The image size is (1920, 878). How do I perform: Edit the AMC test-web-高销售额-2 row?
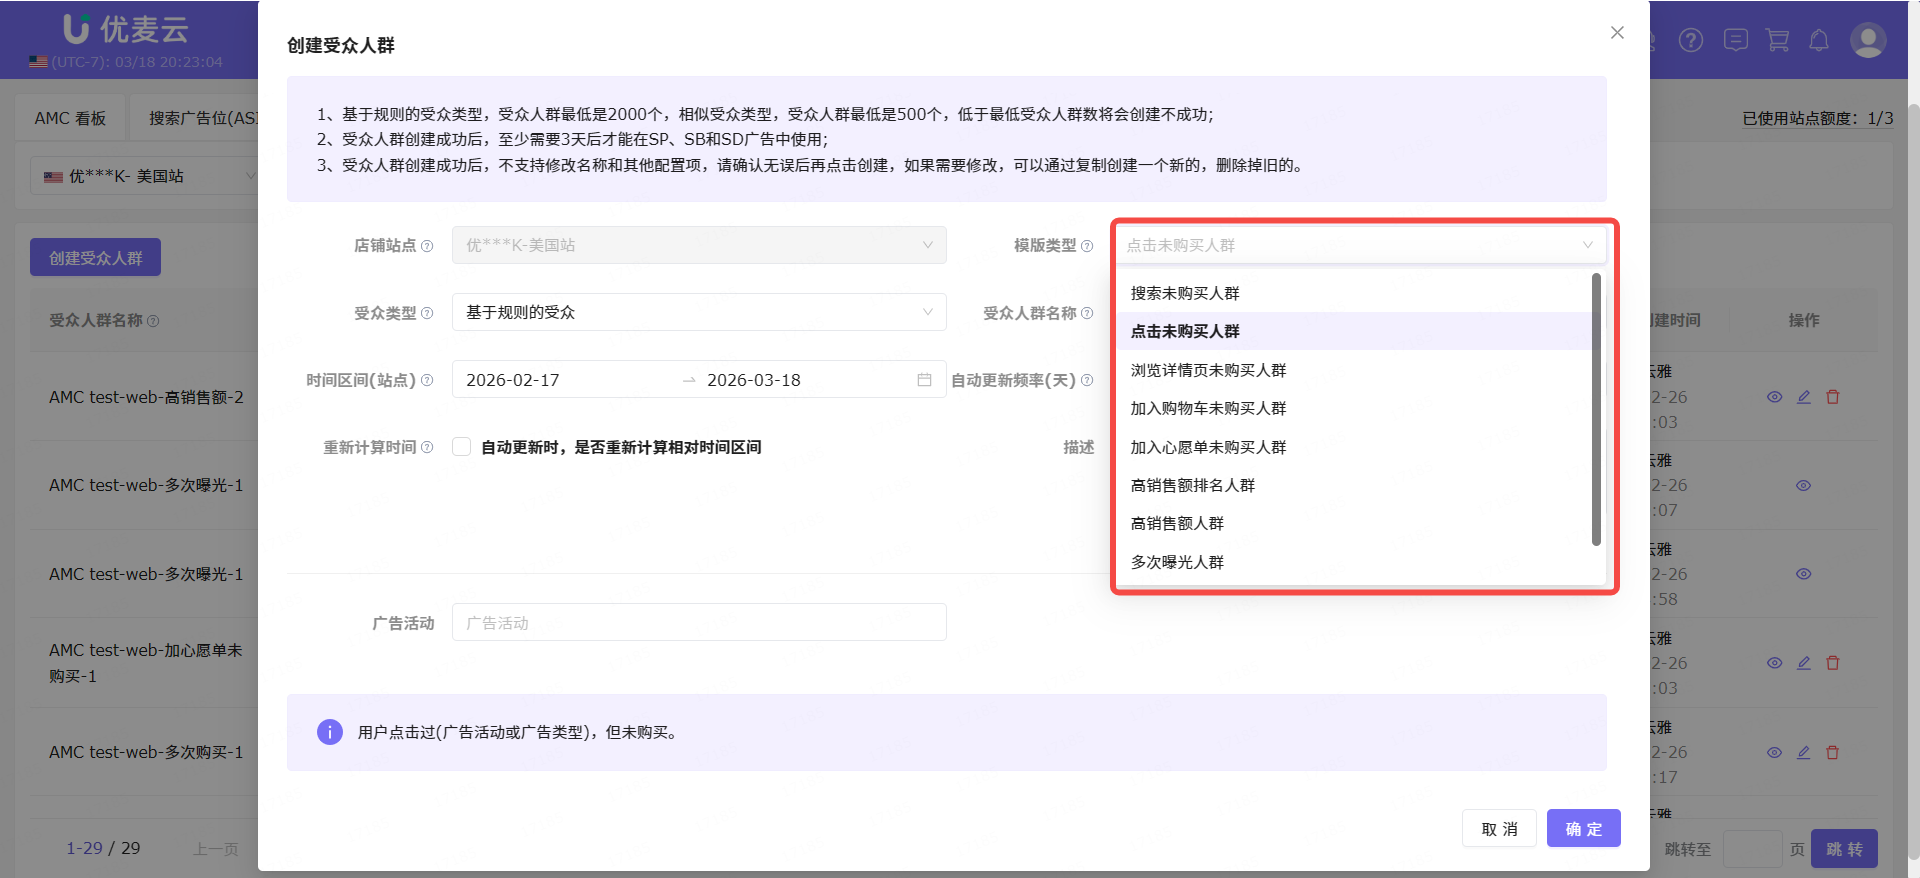[1804, 397]
